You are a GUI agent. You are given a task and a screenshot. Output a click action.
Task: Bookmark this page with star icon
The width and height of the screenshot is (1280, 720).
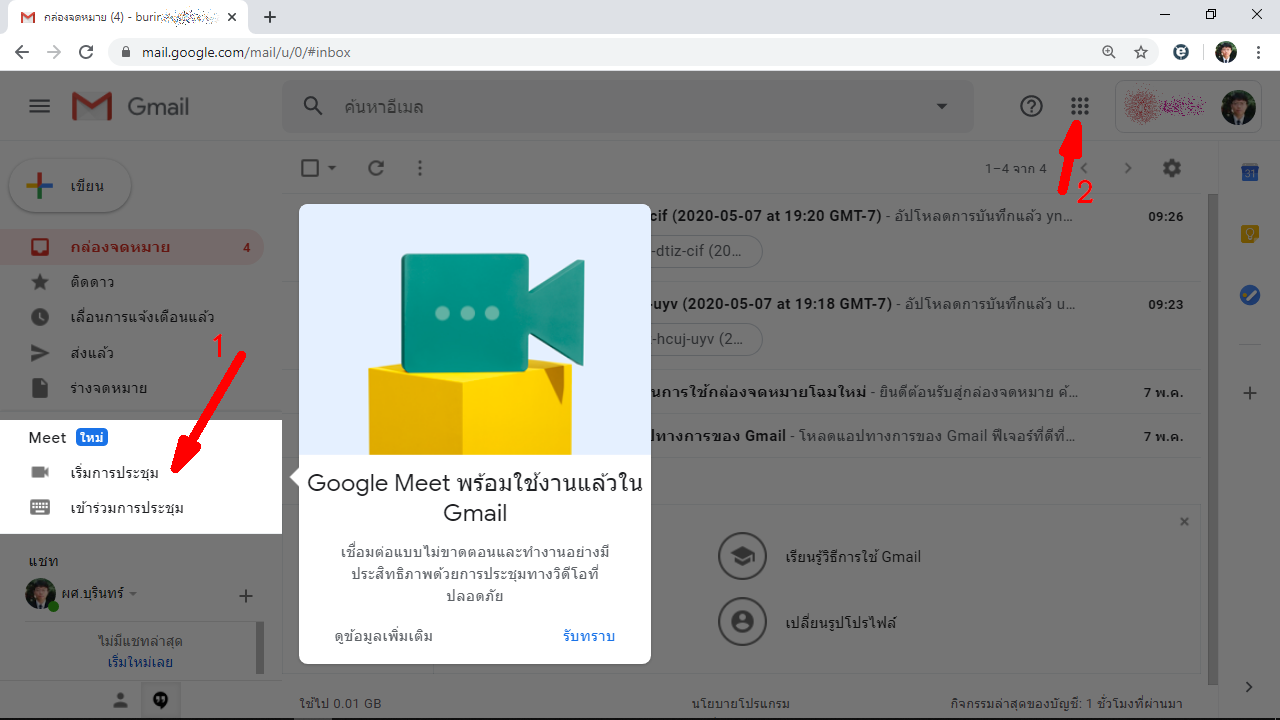[1141, 52]
